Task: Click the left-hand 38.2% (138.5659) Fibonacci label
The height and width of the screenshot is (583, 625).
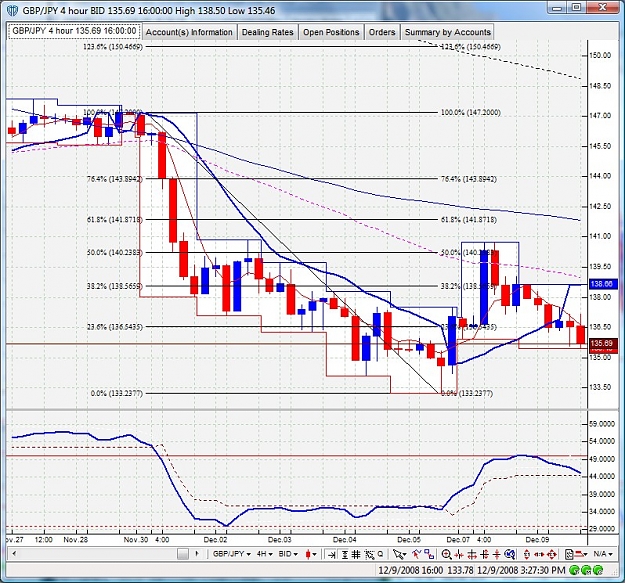Action: tap(114, 286)
